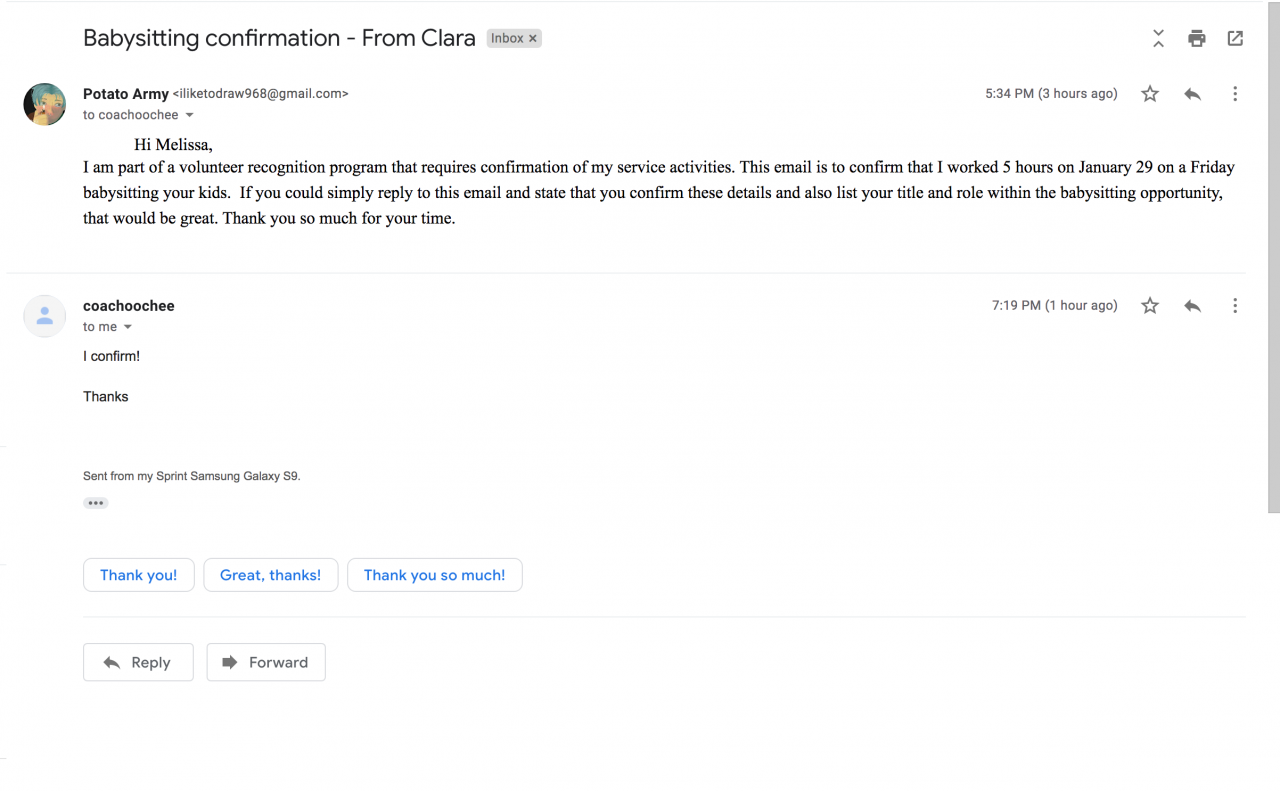Choose 'Thank you so much!' smart reply
Viewport: 1280px width, 791px height.
point(434,575)
